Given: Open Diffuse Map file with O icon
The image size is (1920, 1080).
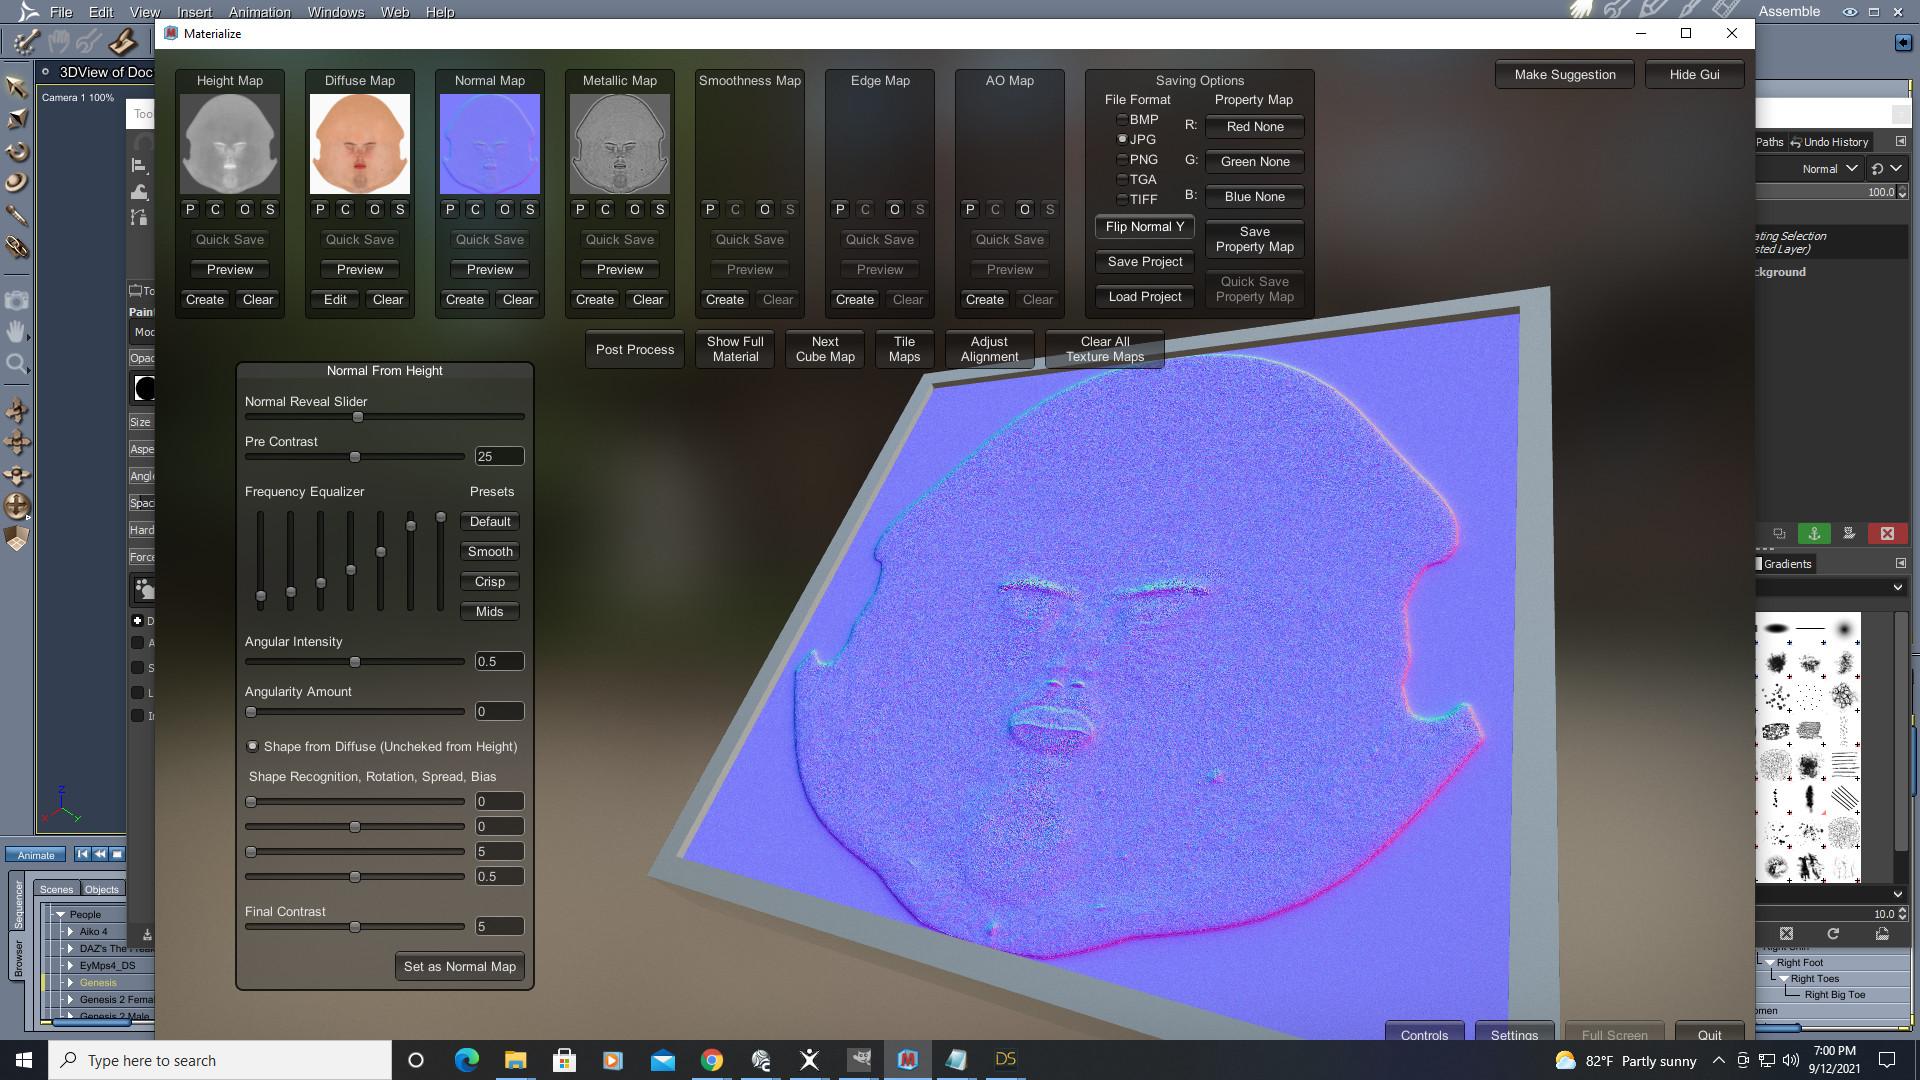Looking at the screenshot, I should pyautogui.click(x=374, y=209).
